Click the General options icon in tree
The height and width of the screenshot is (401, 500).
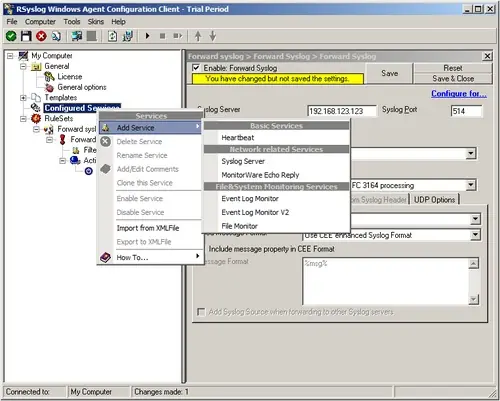click(49, 87)
